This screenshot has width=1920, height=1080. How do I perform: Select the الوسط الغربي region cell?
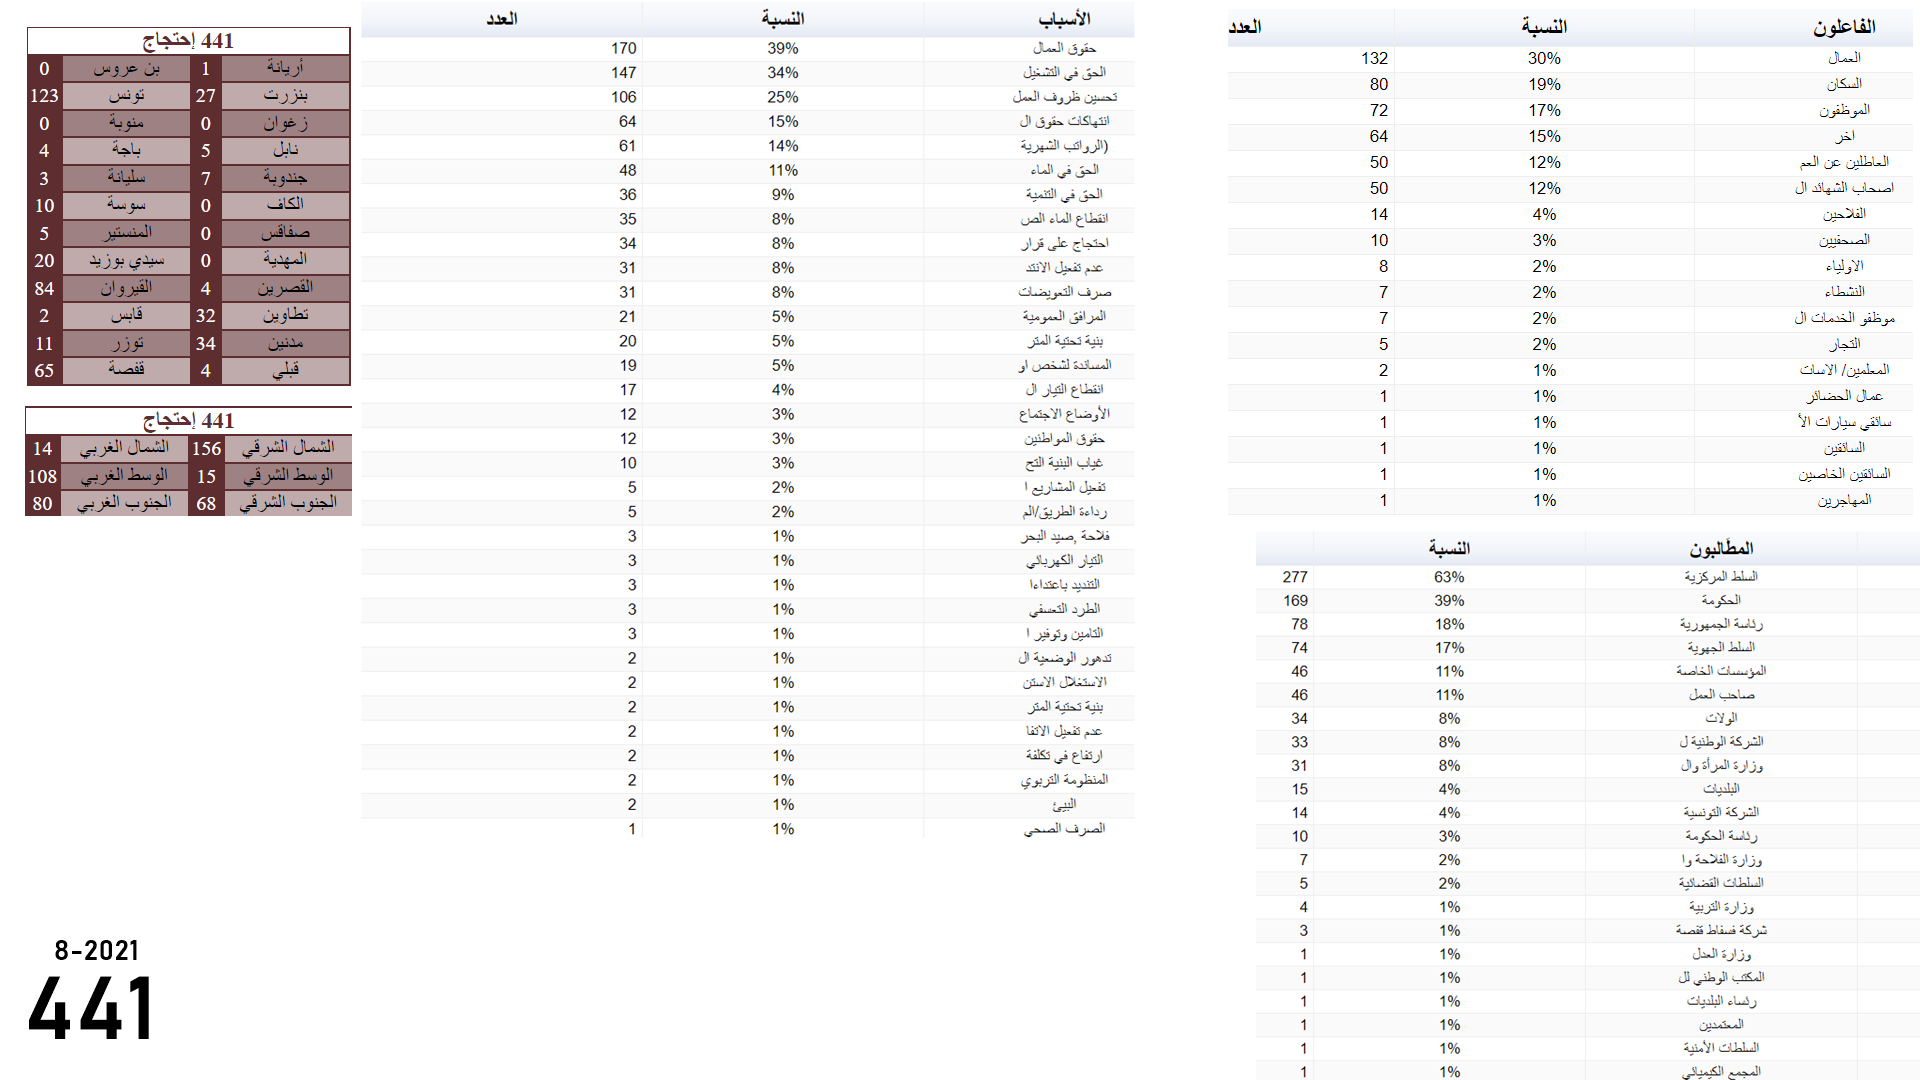tap(124, 476)
